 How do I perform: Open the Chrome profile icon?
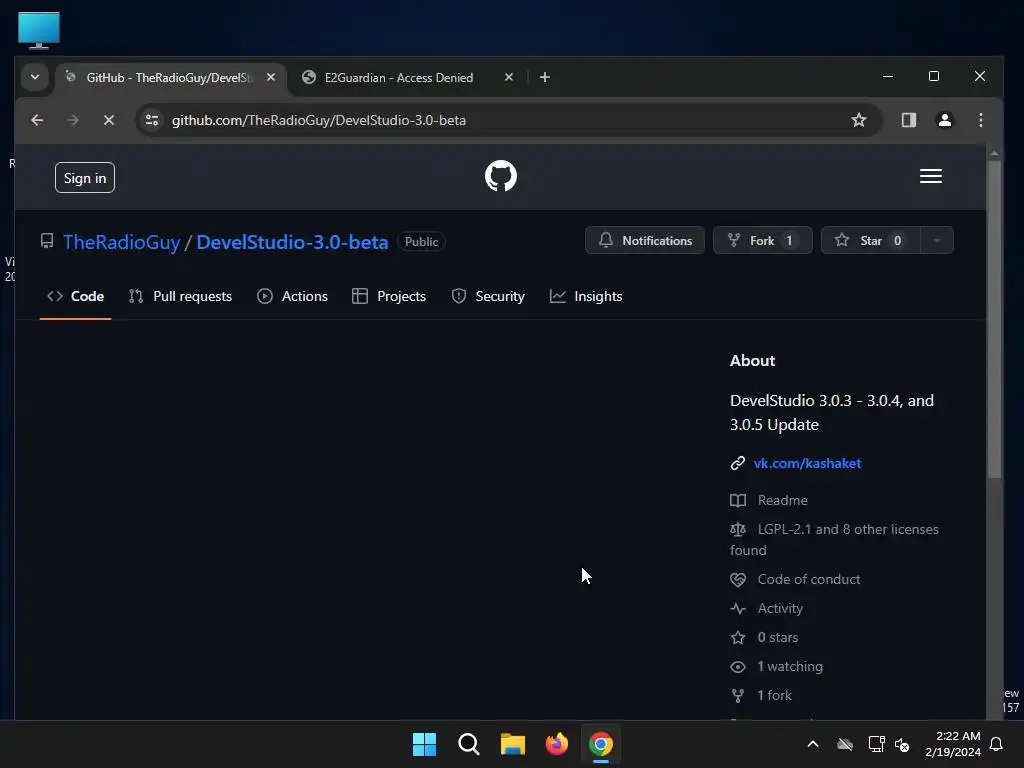click(944, 120)
